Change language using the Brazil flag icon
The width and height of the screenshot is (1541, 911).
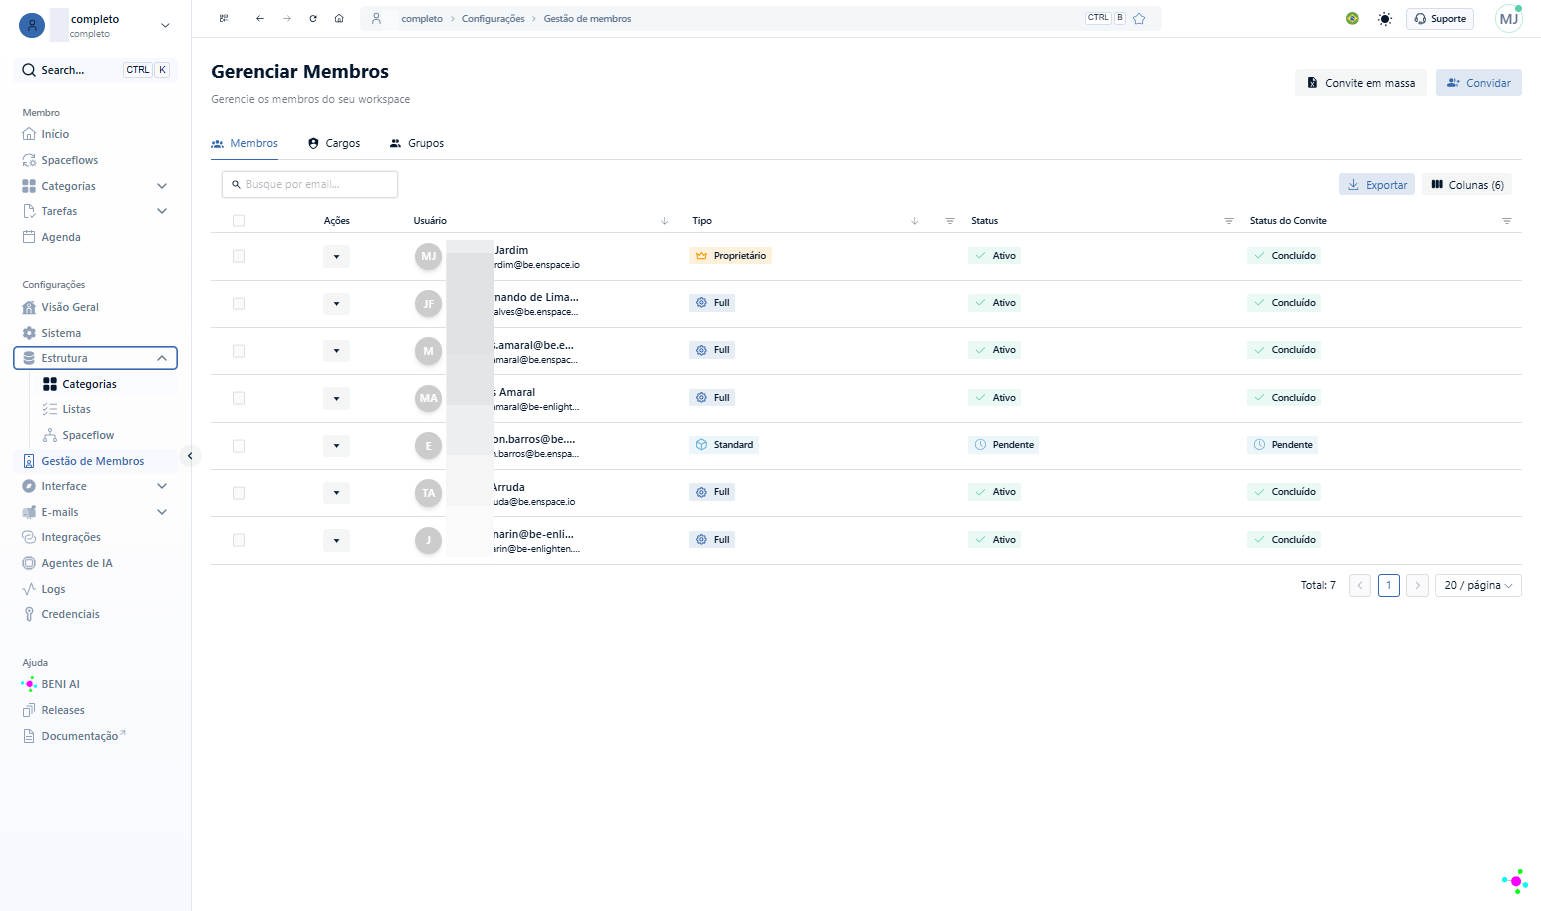1352,19
